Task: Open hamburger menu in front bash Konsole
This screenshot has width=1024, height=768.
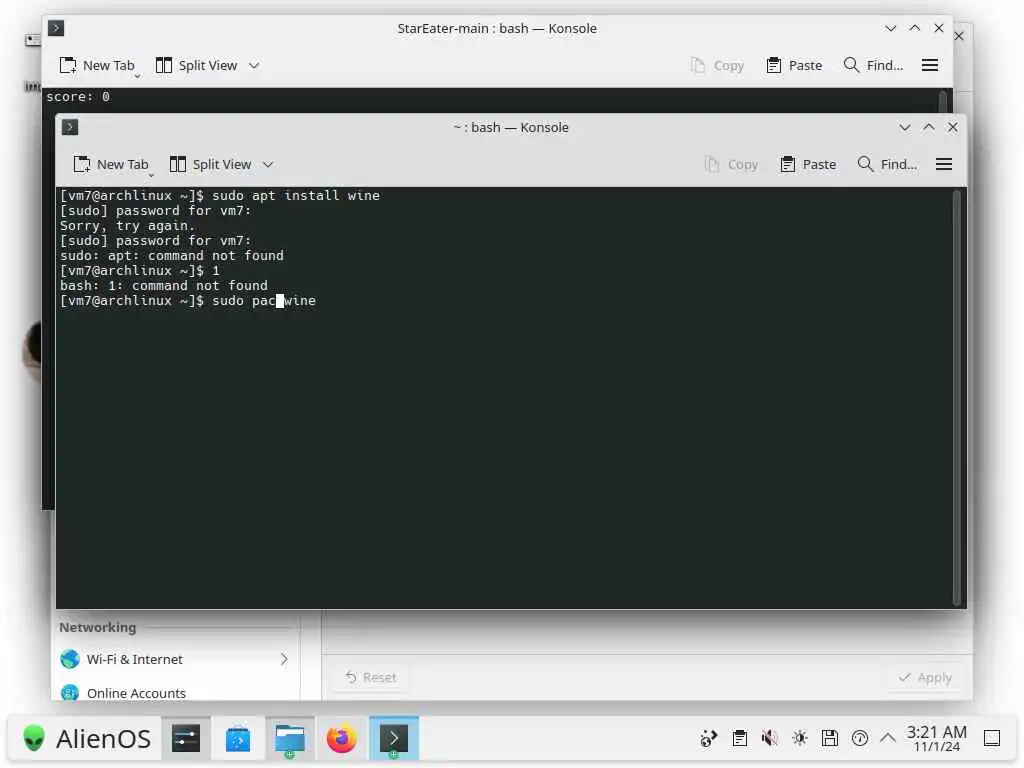Action: (944, 165)
